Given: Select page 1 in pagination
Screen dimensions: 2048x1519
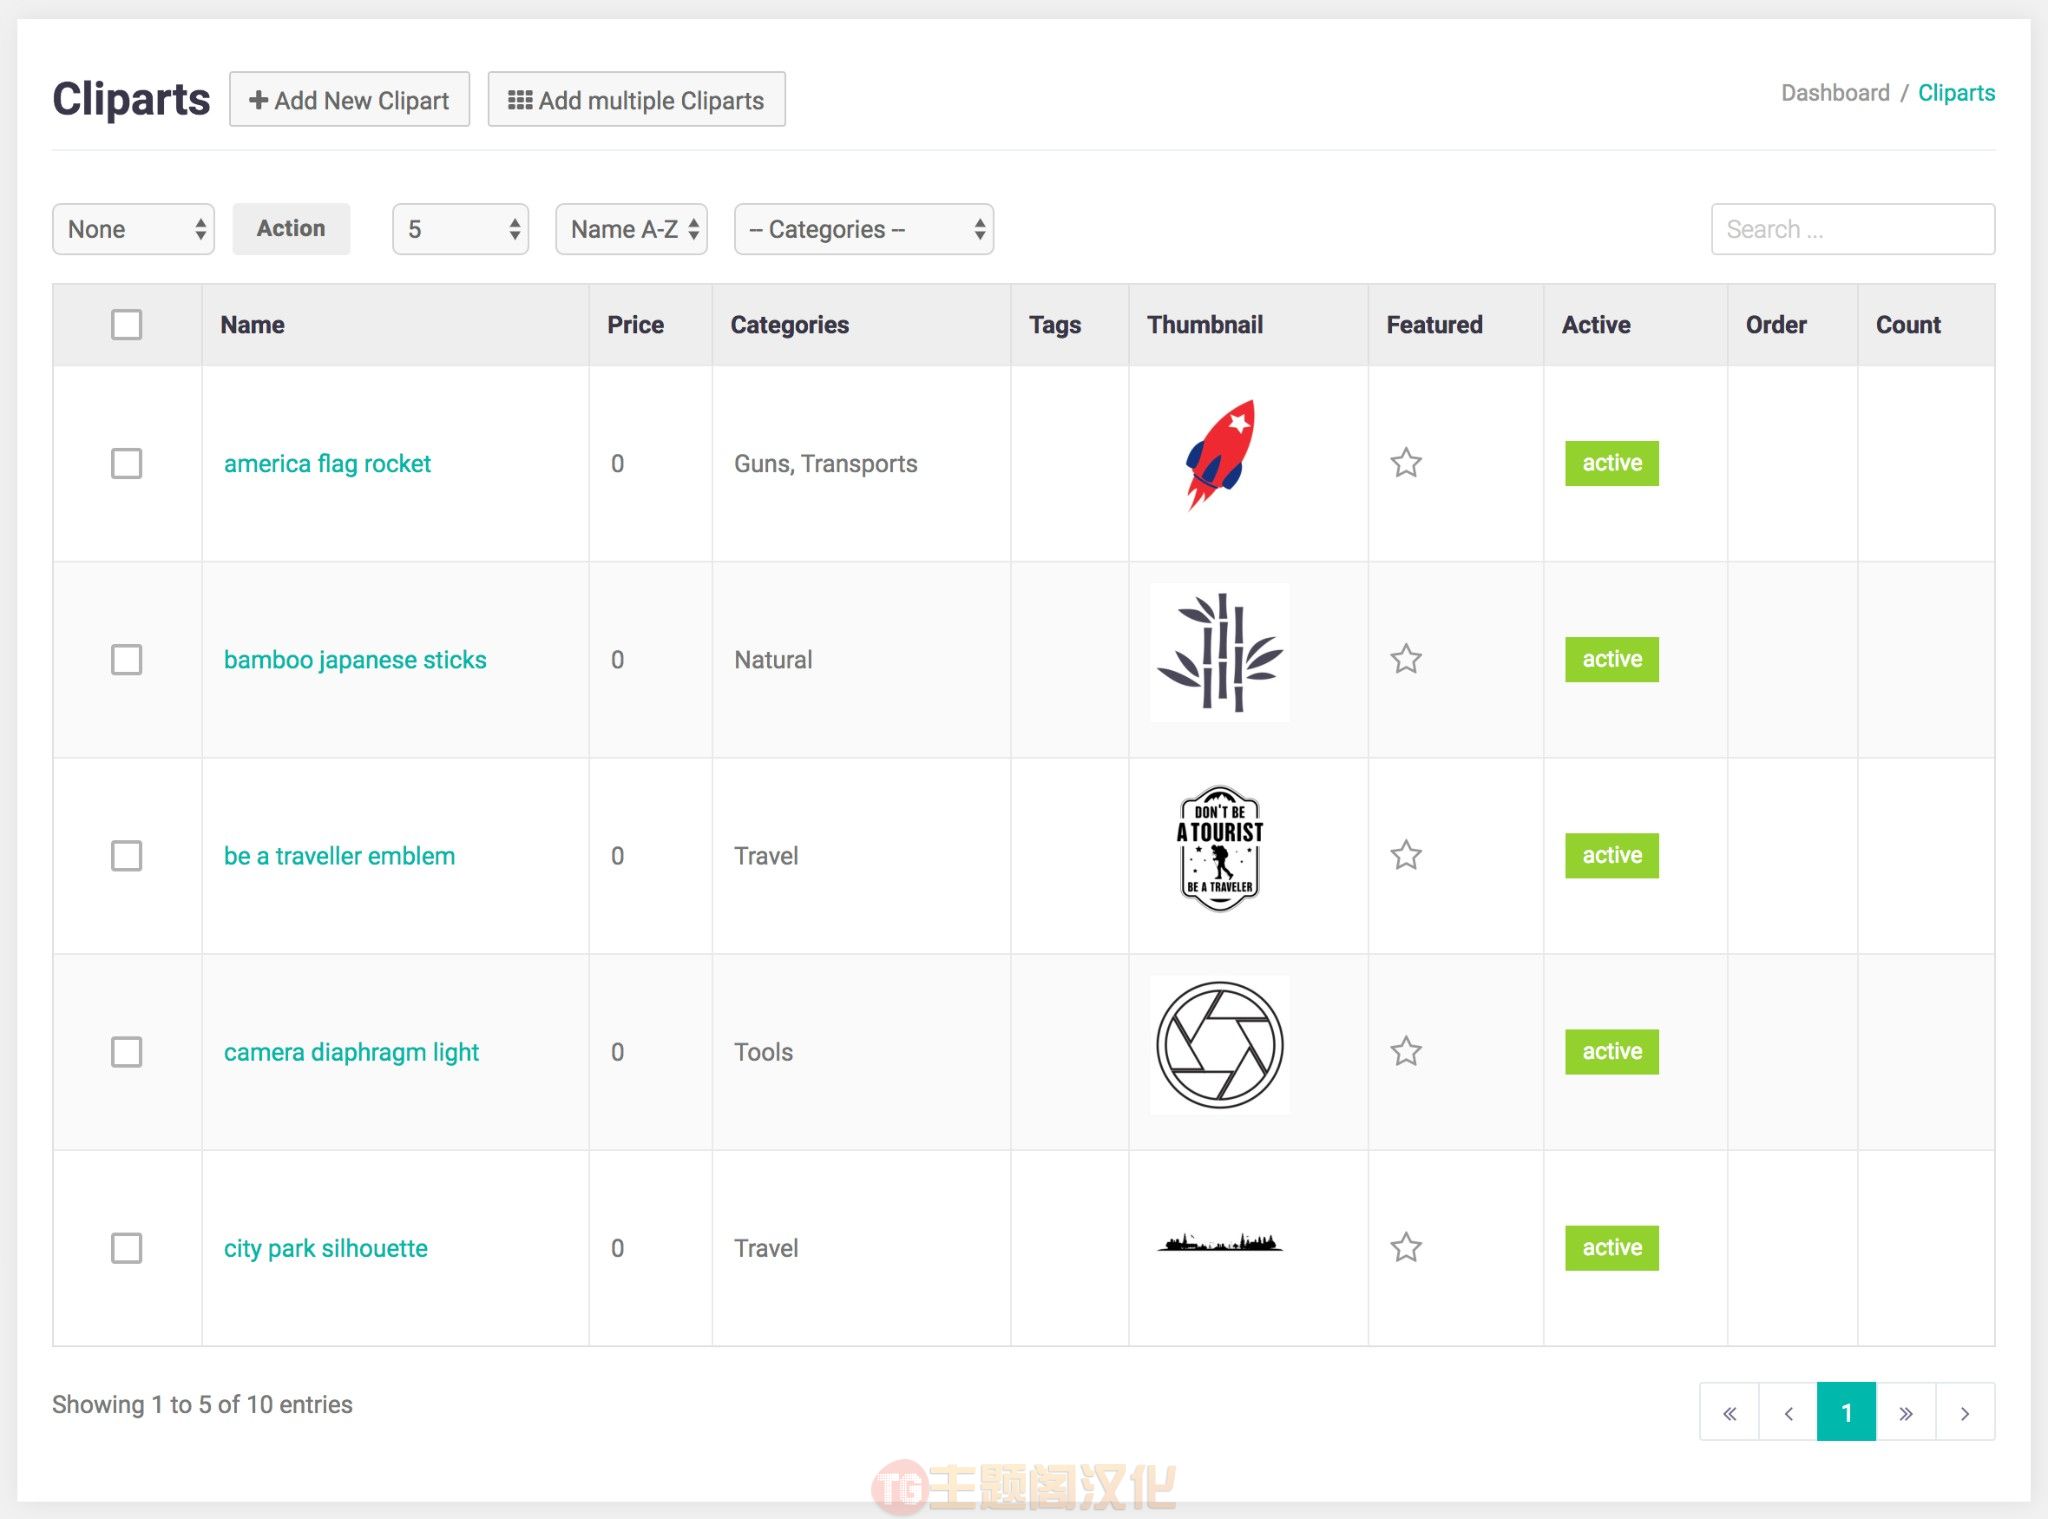Looking at the screenshot, I should (1847, 1412).
